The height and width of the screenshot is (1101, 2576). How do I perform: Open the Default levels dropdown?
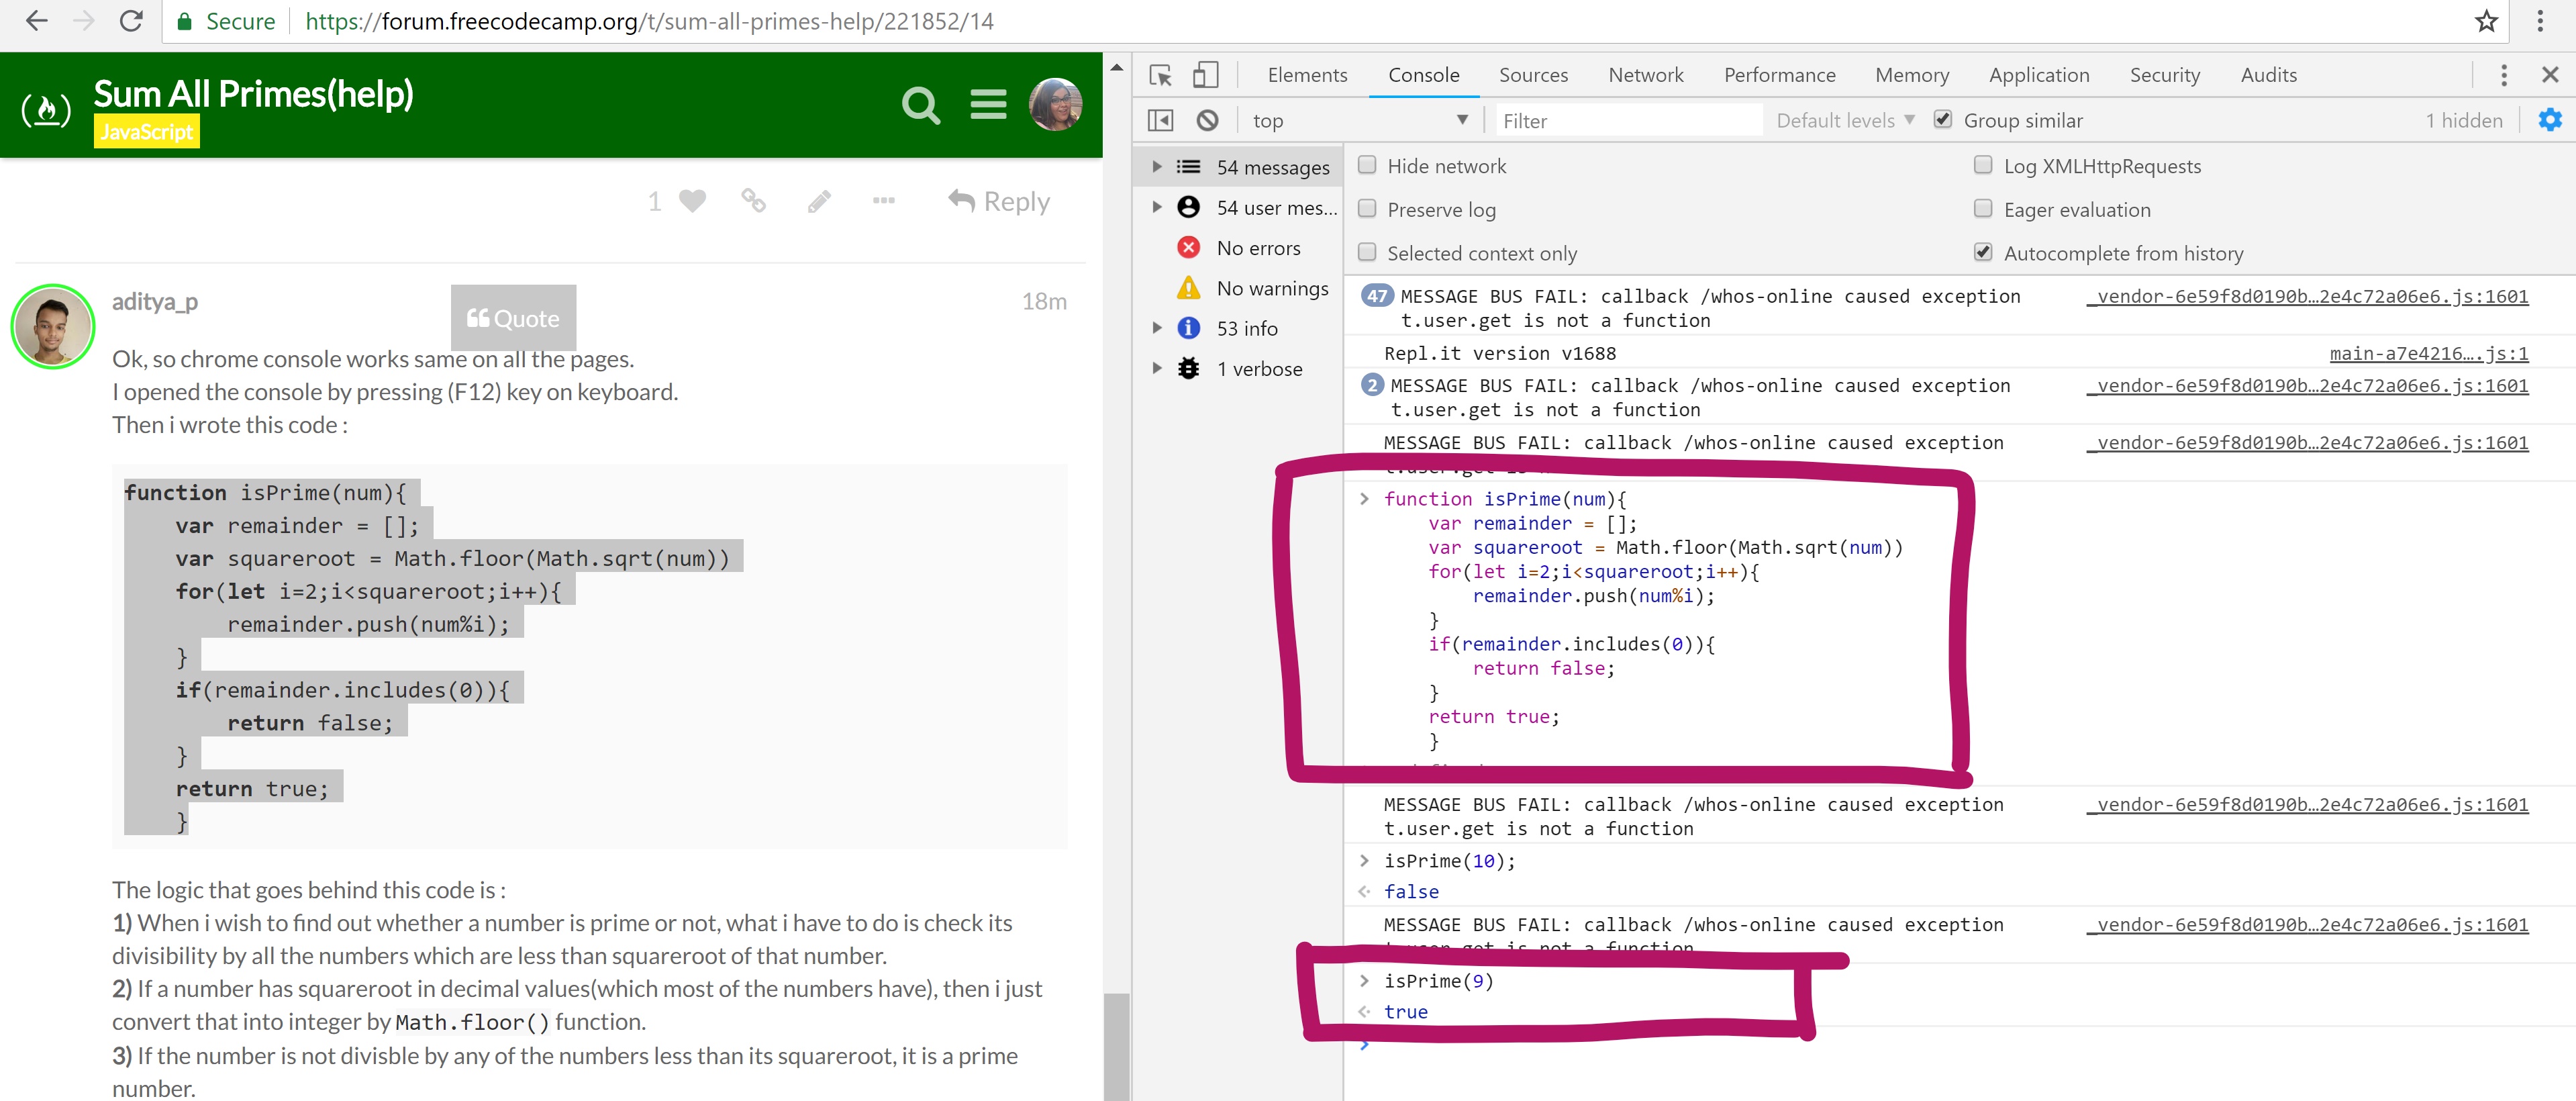1845,120
